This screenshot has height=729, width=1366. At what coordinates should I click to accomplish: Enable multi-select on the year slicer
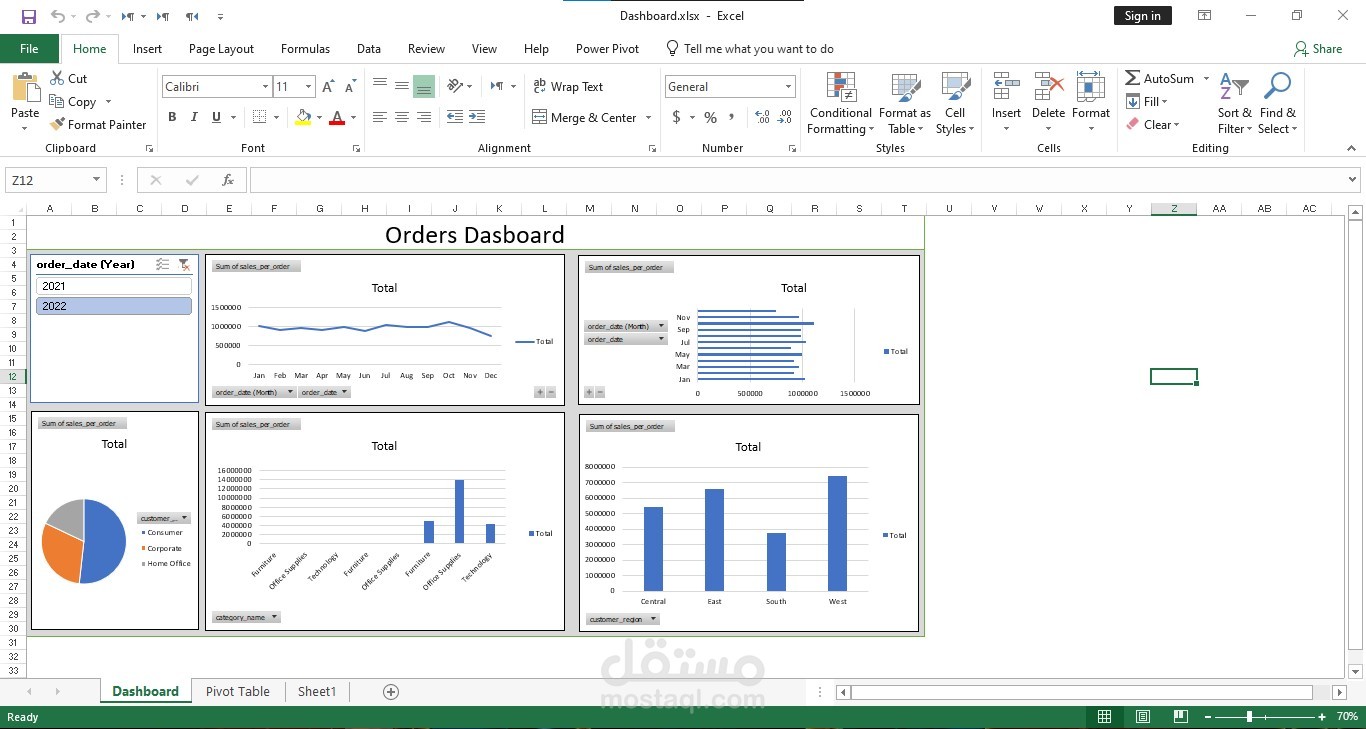162,265
